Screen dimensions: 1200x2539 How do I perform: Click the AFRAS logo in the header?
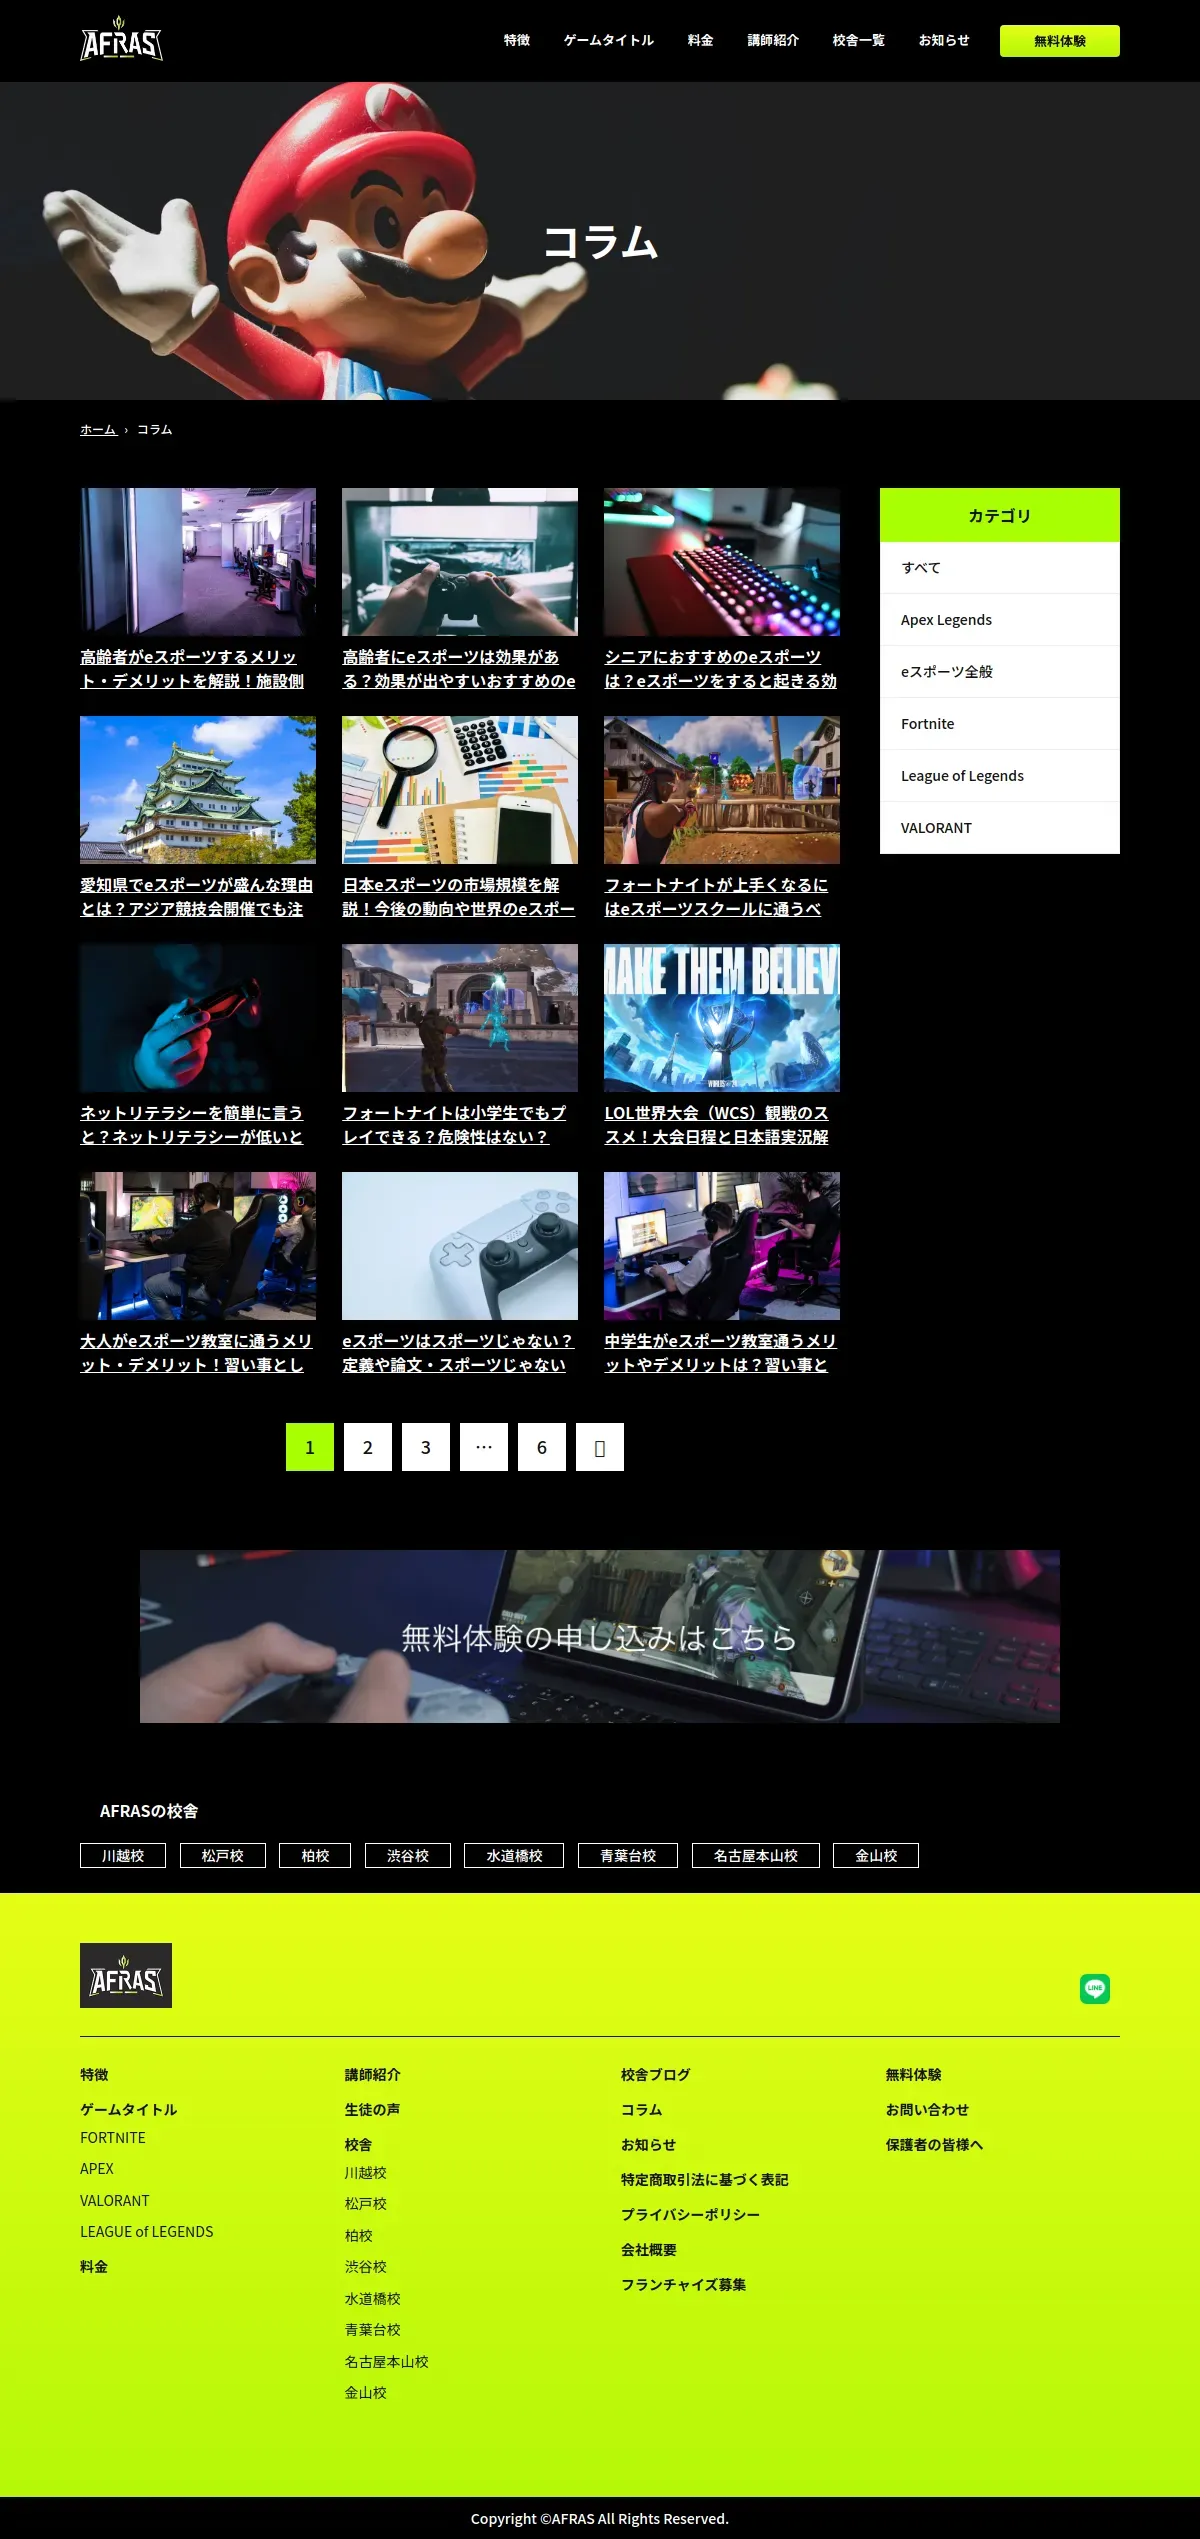click(121, 40)
